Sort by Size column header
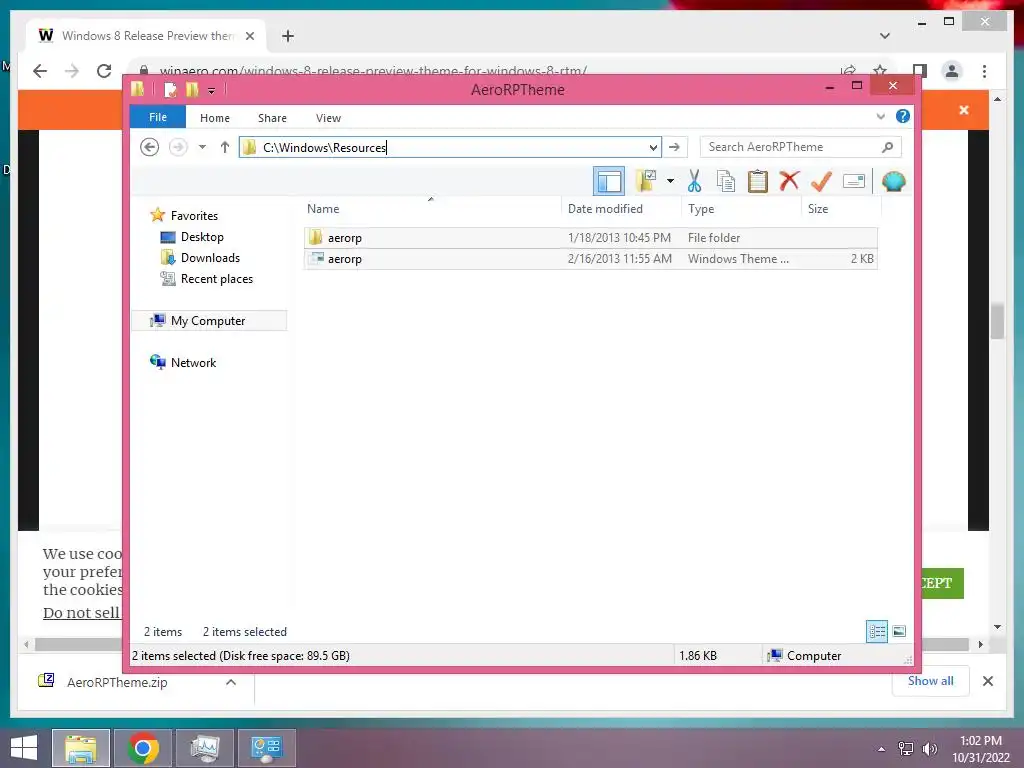This screenshot has height=768, width=1024. tap(841, 209)
